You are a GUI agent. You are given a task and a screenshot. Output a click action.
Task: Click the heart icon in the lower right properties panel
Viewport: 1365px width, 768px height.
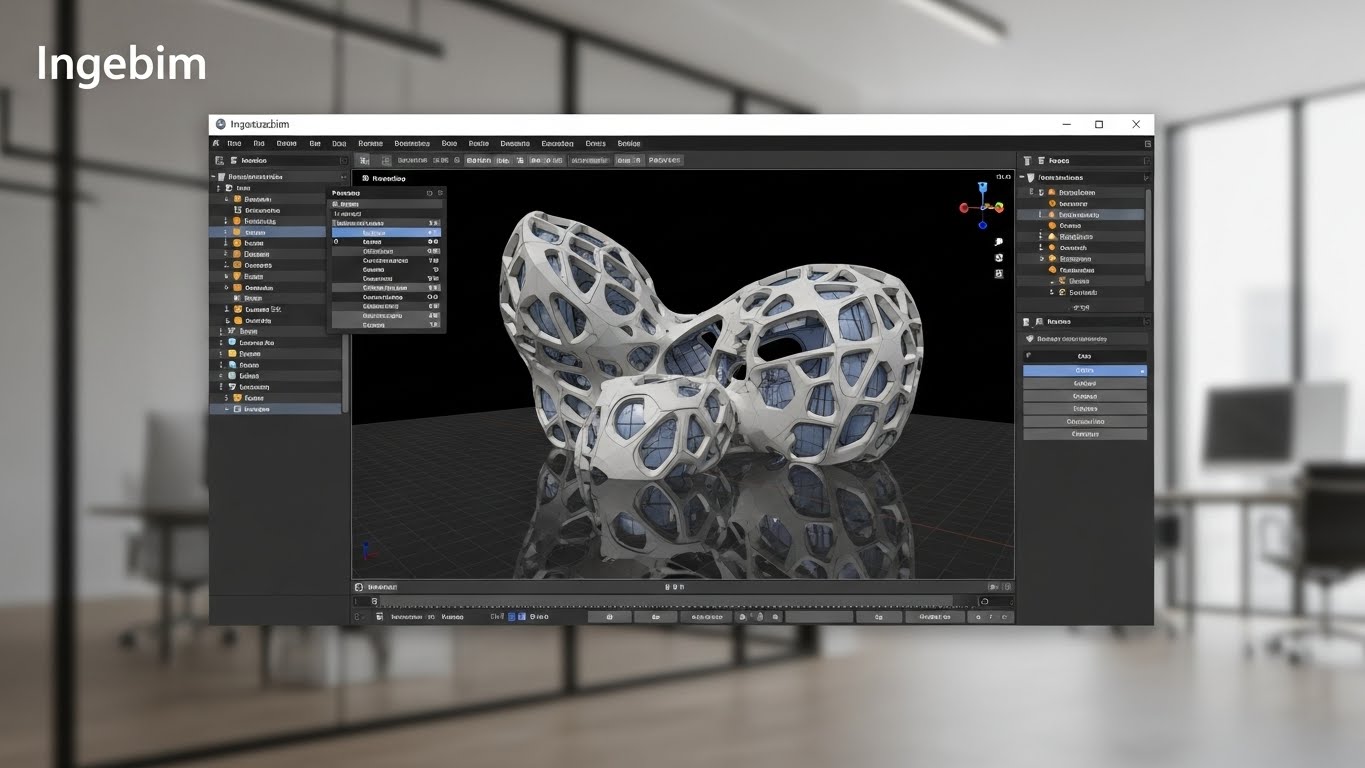point(1029,339)
